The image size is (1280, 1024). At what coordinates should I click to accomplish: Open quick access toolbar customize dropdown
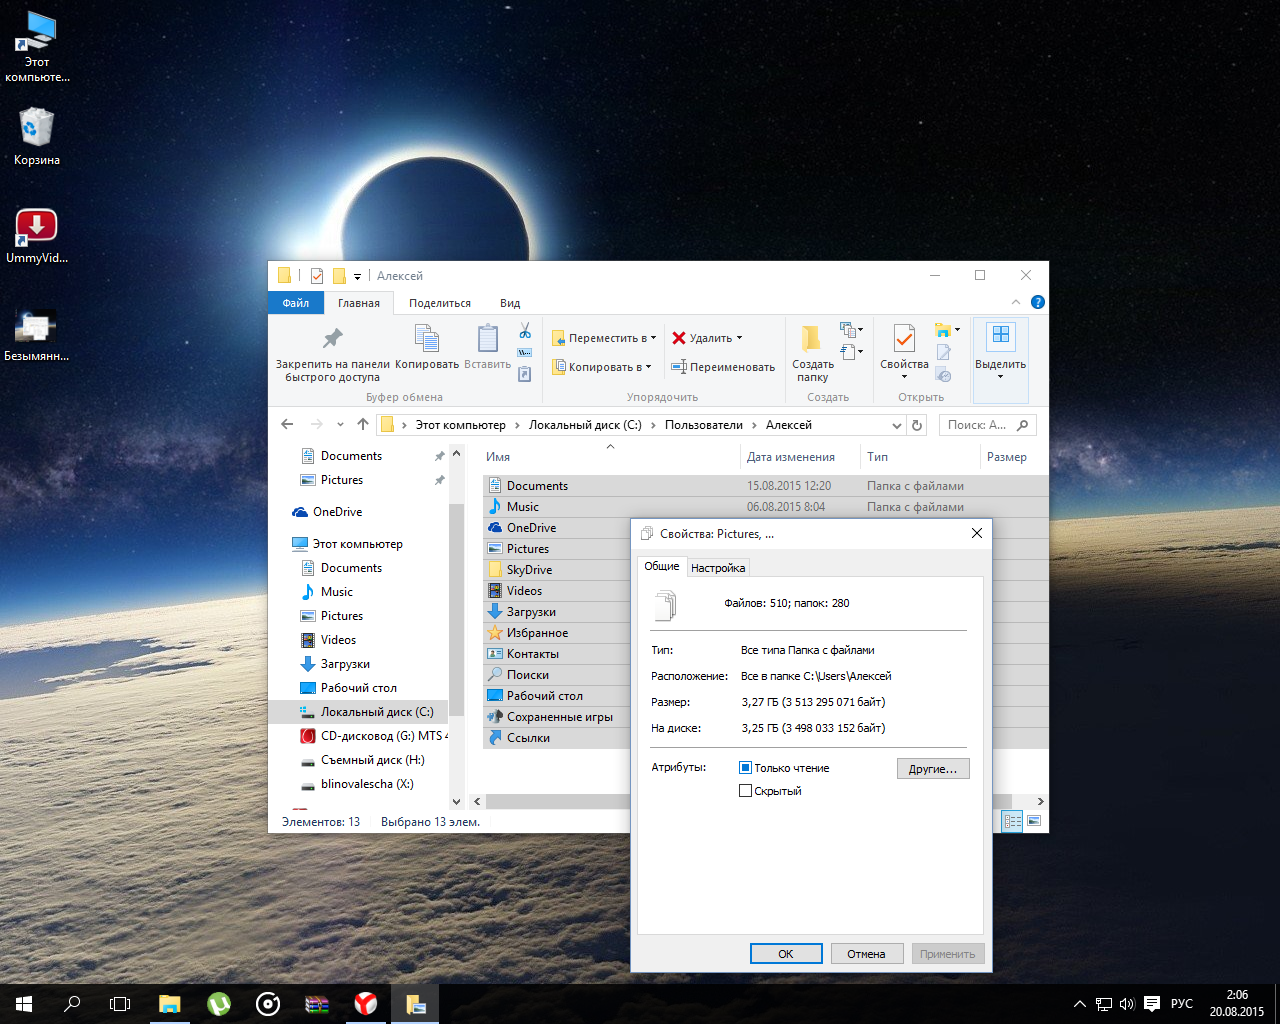[357, 277]
